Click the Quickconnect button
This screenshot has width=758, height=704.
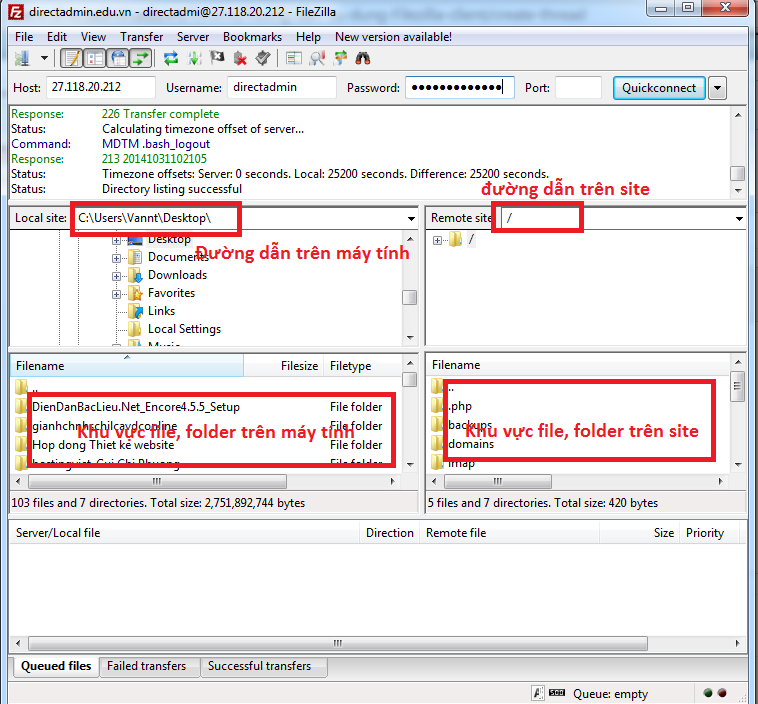[659, 88]
